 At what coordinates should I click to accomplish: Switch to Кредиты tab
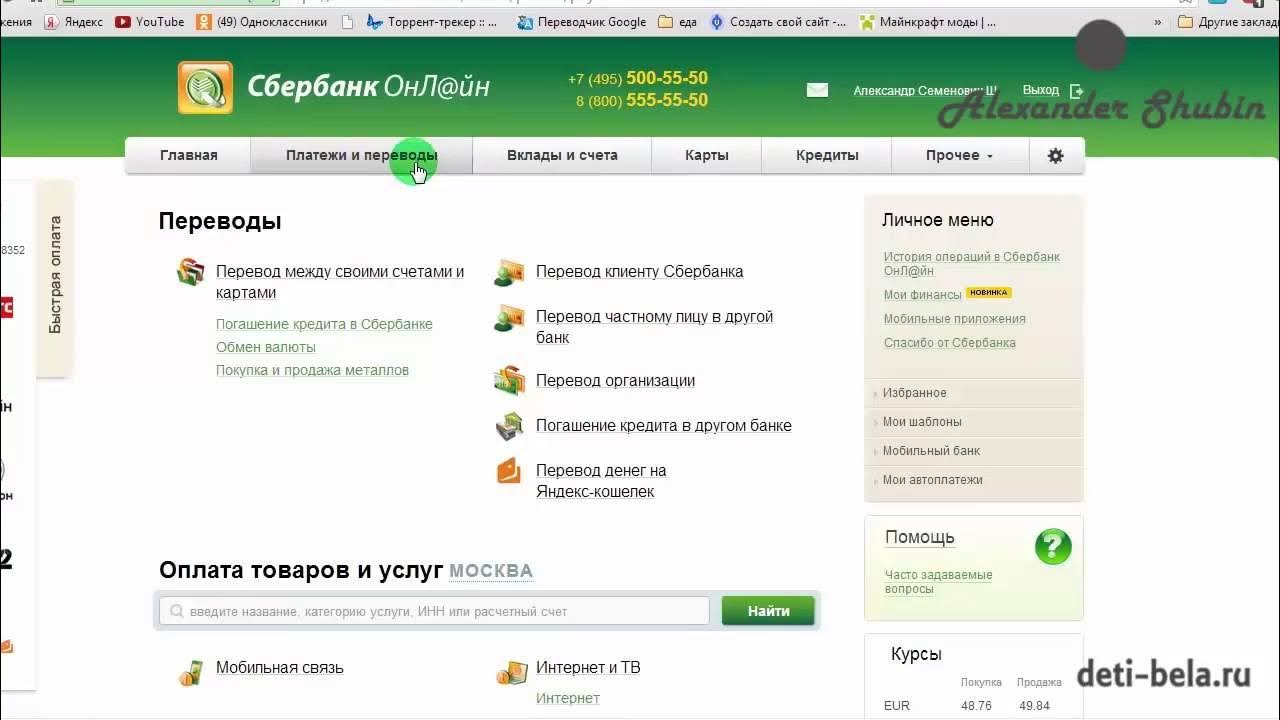[827, 156]
